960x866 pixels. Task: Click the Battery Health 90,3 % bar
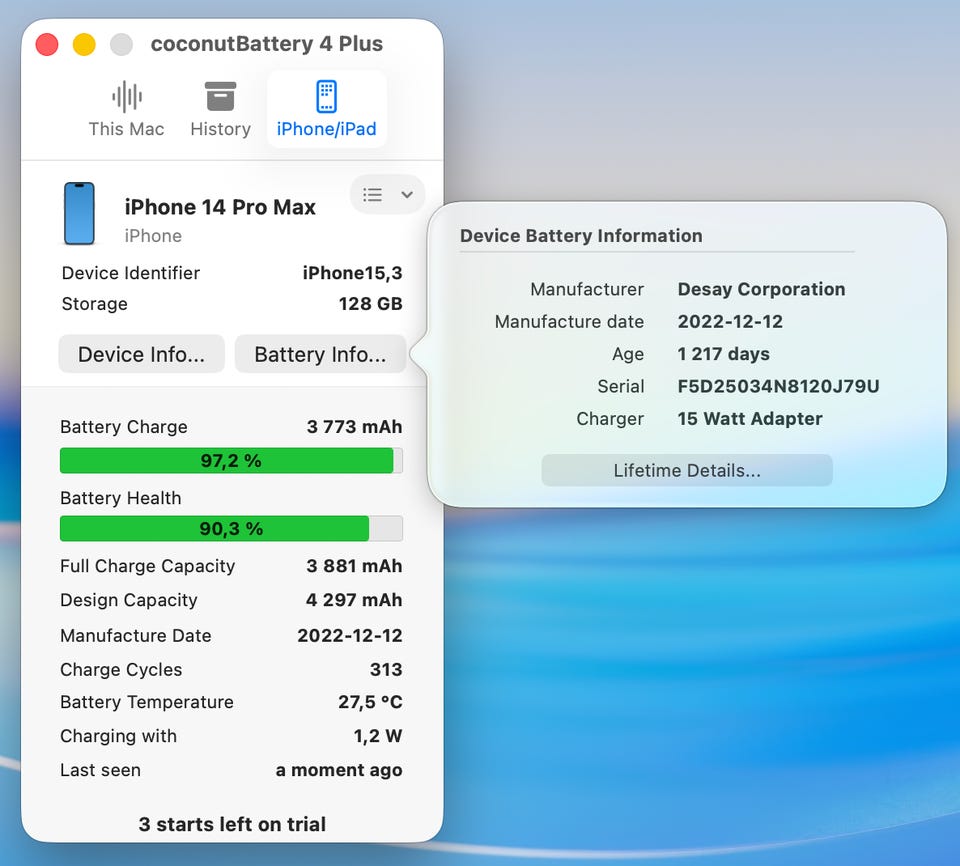click(231, 529)
